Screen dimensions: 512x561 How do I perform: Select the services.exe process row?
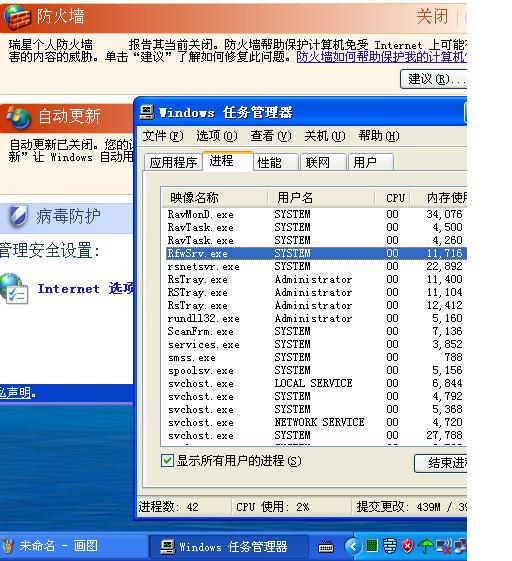315,344
